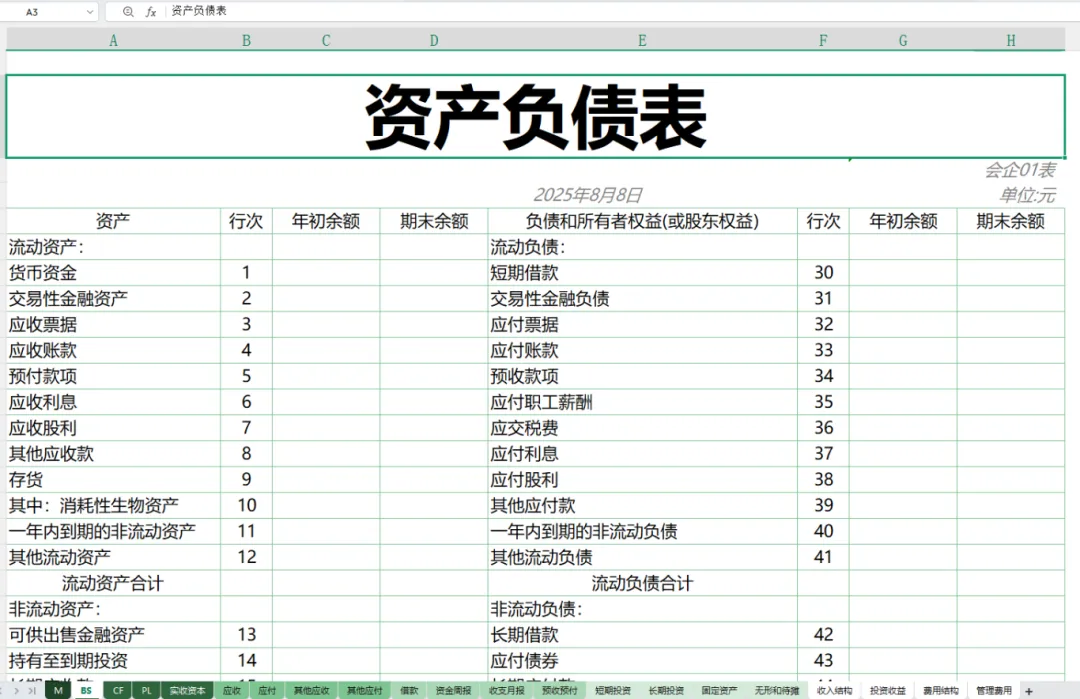The height and width of the screenshot is (699, 1080).
Task: Open the fx insert function dialog
Action: click(x=151, y=12)
